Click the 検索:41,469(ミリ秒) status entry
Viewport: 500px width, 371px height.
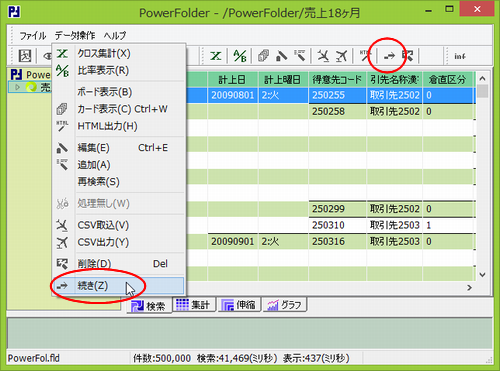(x=237, y=358)
